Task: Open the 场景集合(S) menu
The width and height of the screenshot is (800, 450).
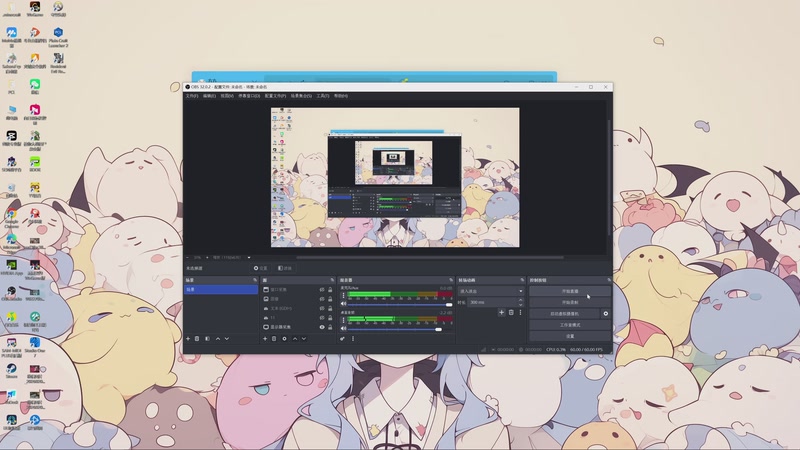Action: coord(301,96)
